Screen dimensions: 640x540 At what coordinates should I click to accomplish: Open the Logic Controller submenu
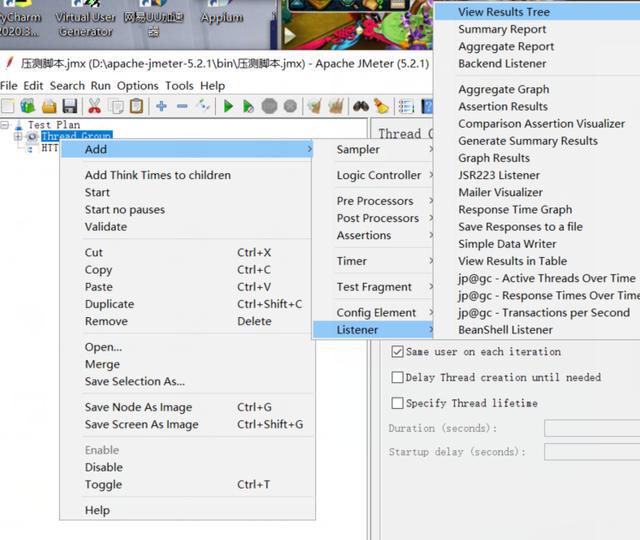(x=373, y=176)
